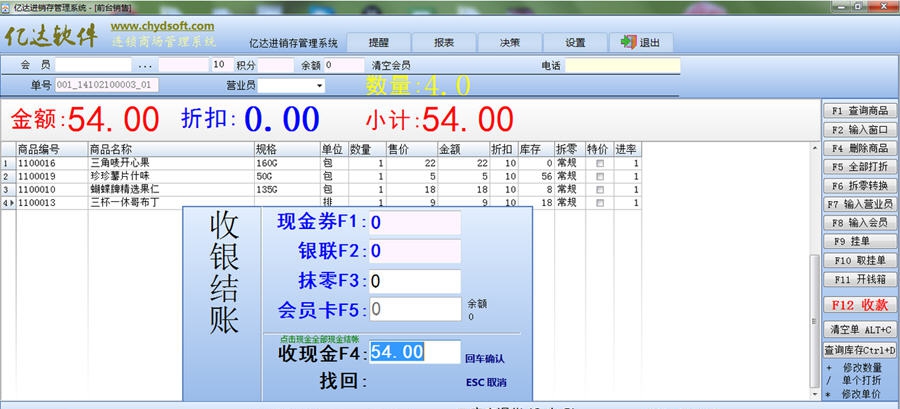900x409 pixels.
Task: Click the exit door icon on 退出
Action: pos(629,42)
